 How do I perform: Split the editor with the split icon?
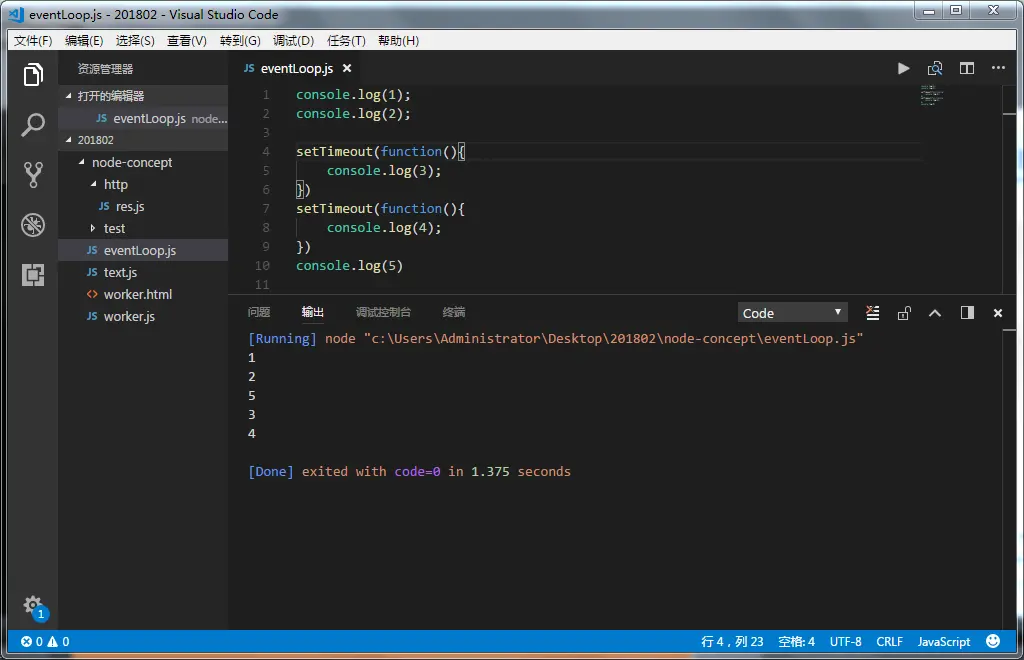tap(967, 69)
